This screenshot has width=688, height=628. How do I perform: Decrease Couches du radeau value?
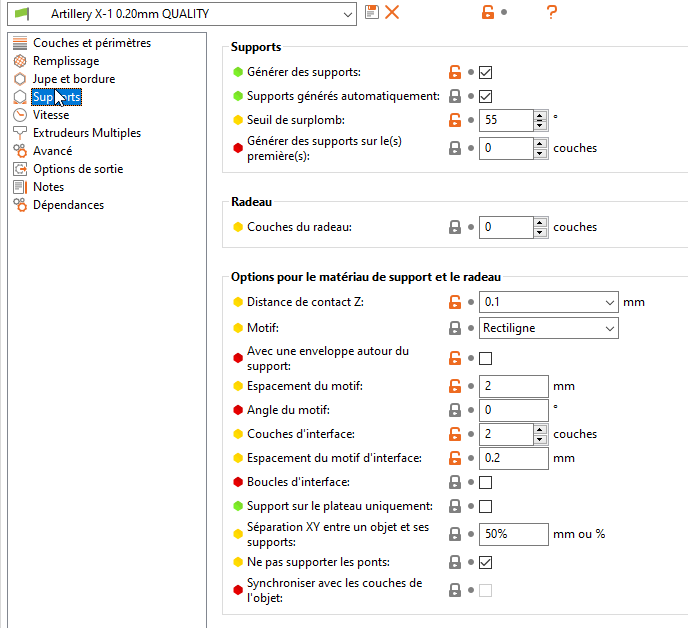coord(540,233)
